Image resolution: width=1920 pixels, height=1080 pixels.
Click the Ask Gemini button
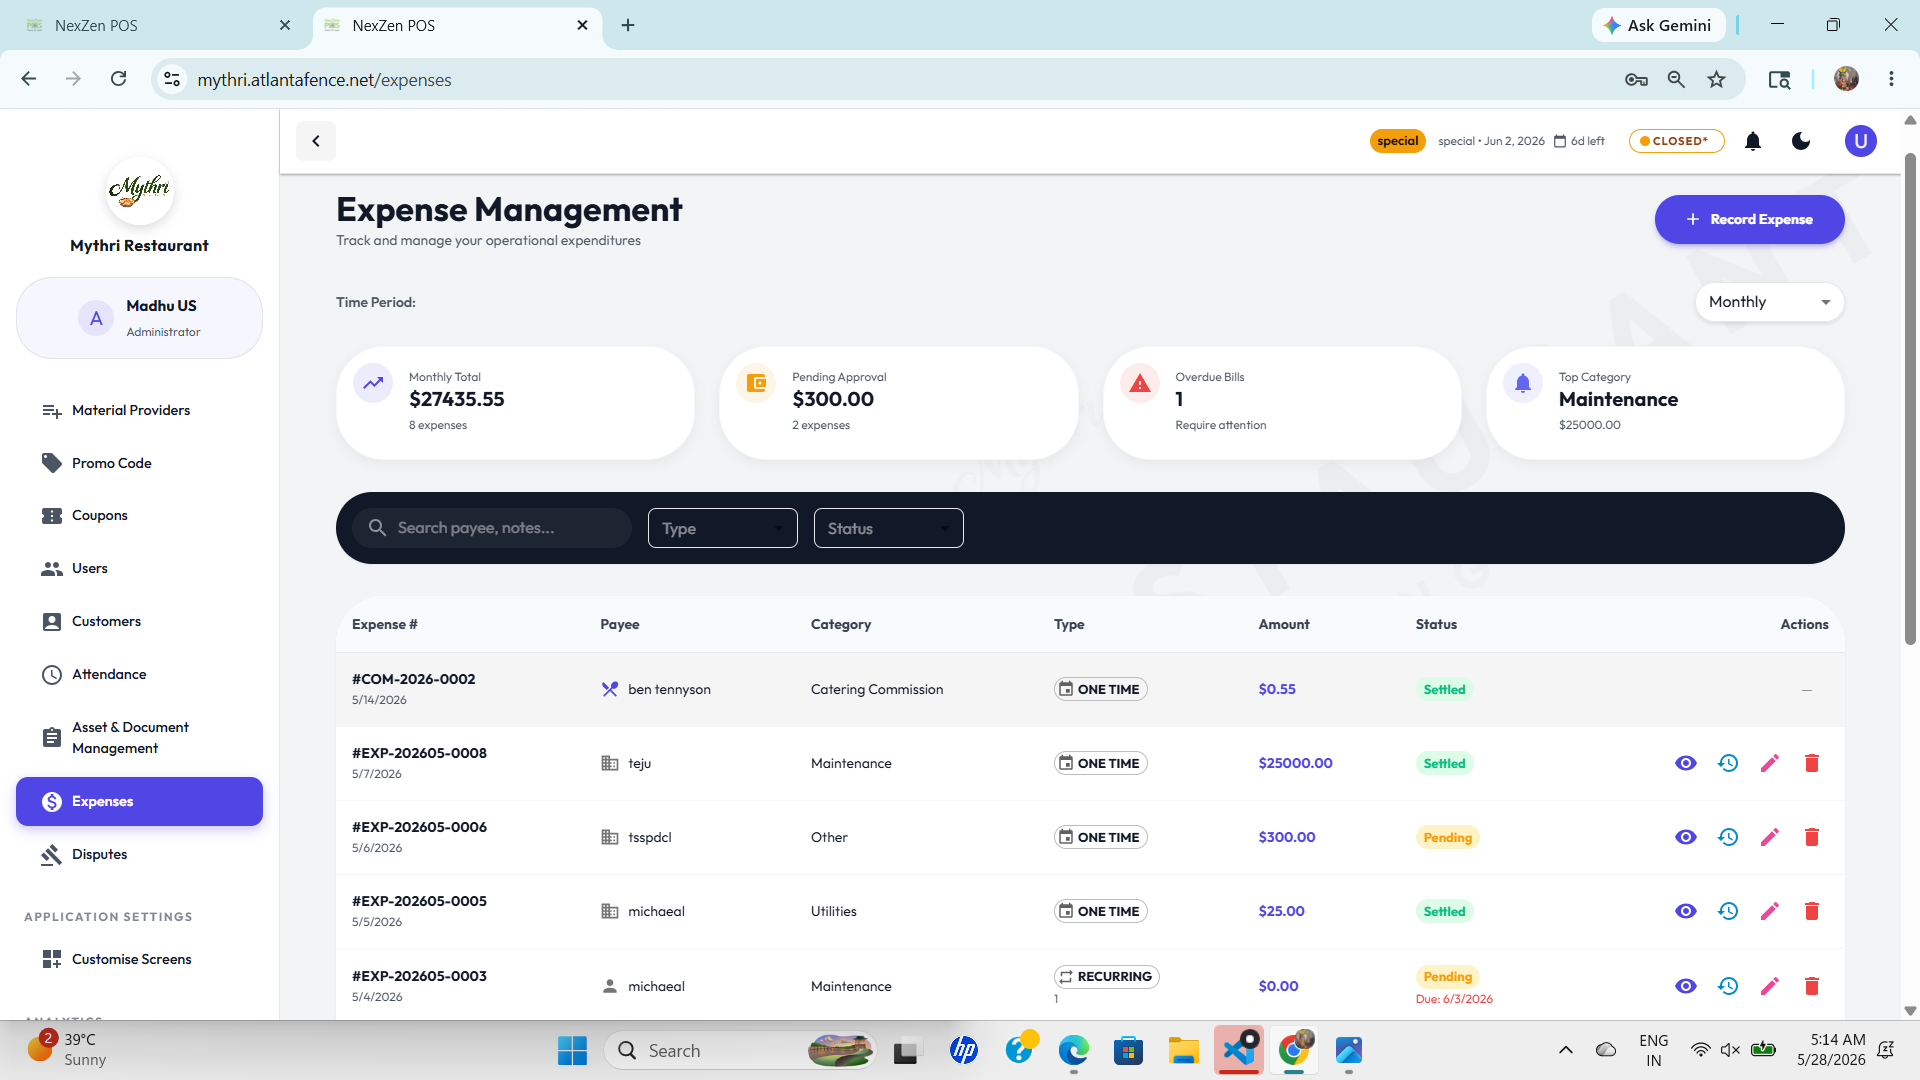click(x=1658, y=25)
